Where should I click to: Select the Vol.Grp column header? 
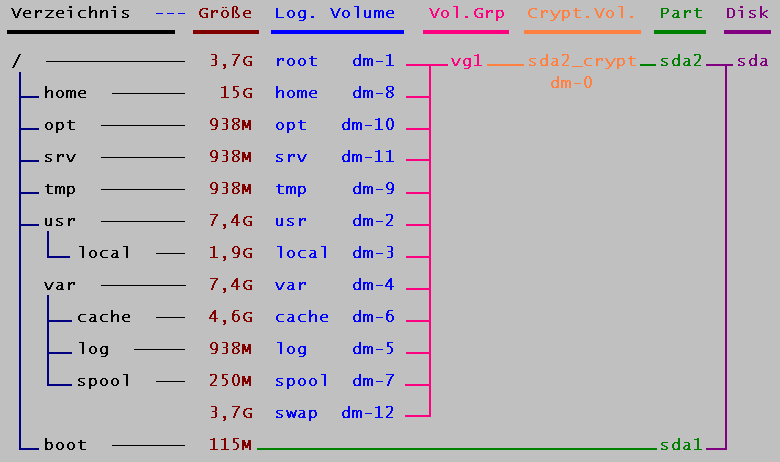click(x=467, y=14)
